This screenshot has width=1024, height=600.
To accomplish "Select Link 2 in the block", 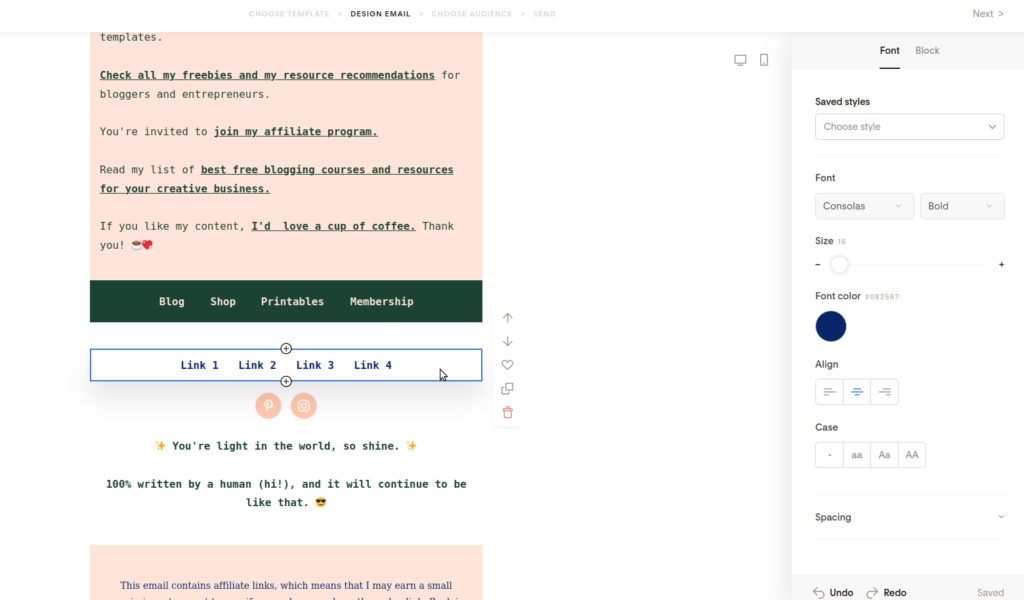I will click(257, 366).
